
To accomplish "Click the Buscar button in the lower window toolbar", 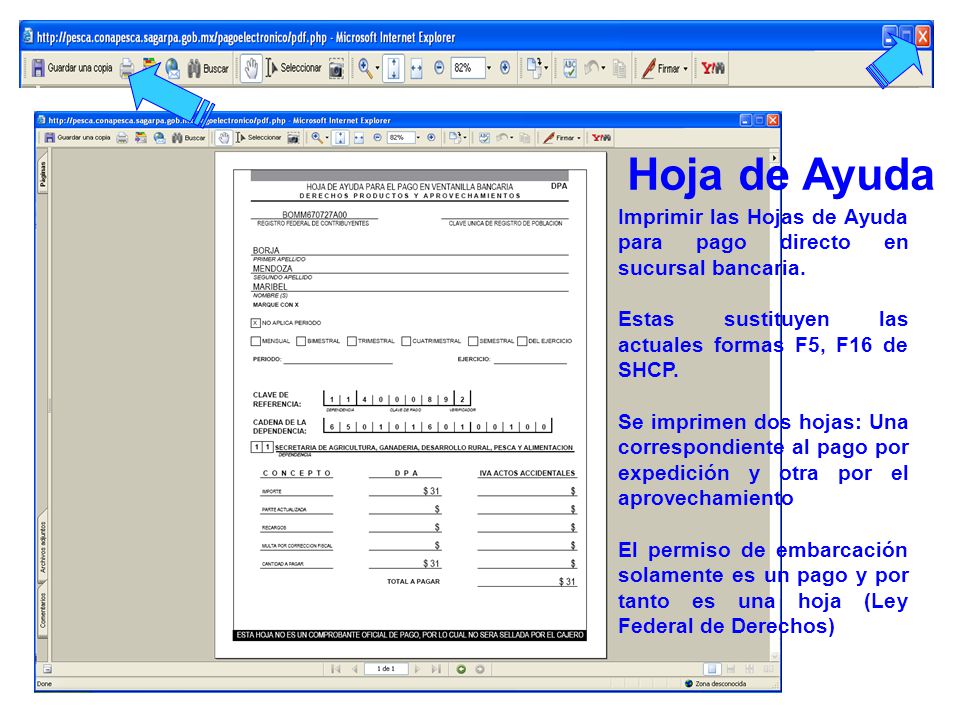I will [189, 138].
